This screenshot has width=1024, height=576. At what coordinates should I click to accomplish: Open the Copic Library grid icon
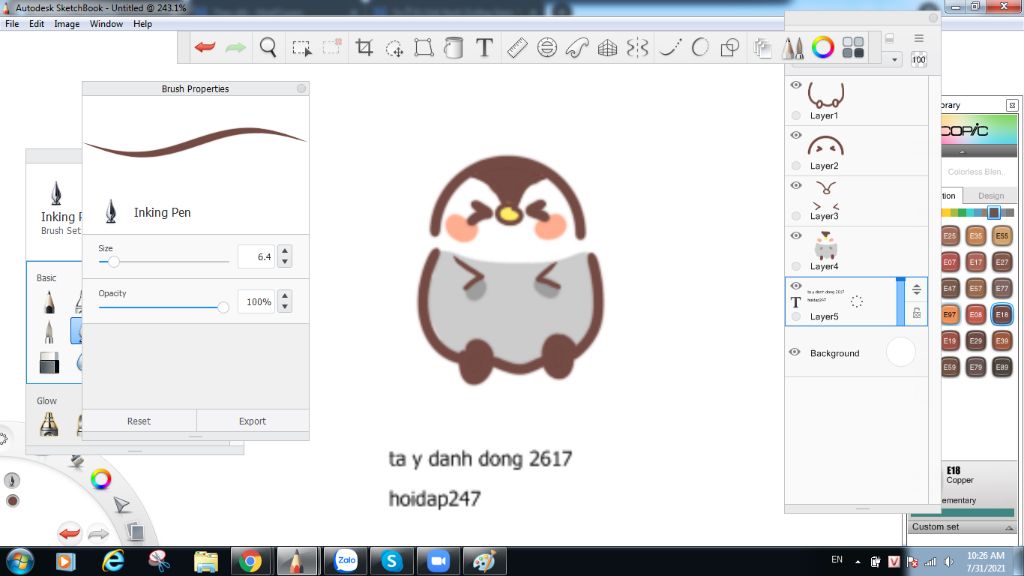point(853,47)
